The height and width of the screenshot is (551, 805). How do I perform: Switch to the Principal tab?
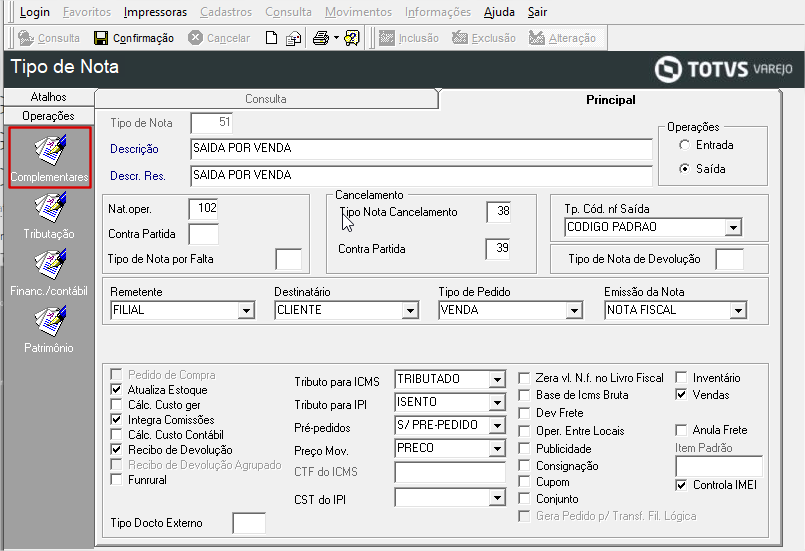point(610,100)
